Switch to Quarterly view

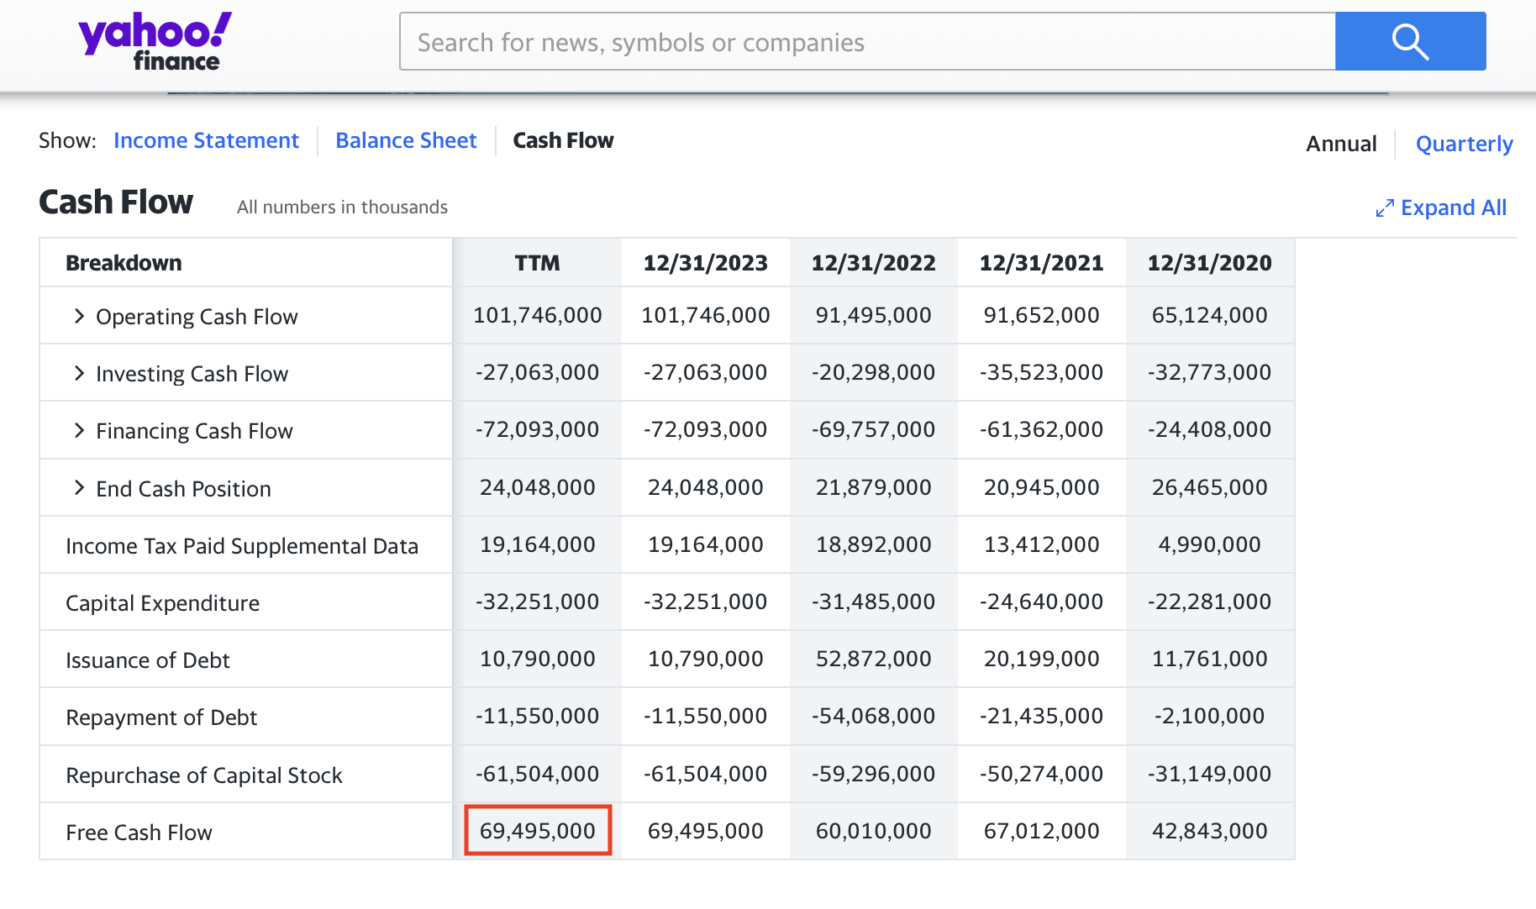1464,144
